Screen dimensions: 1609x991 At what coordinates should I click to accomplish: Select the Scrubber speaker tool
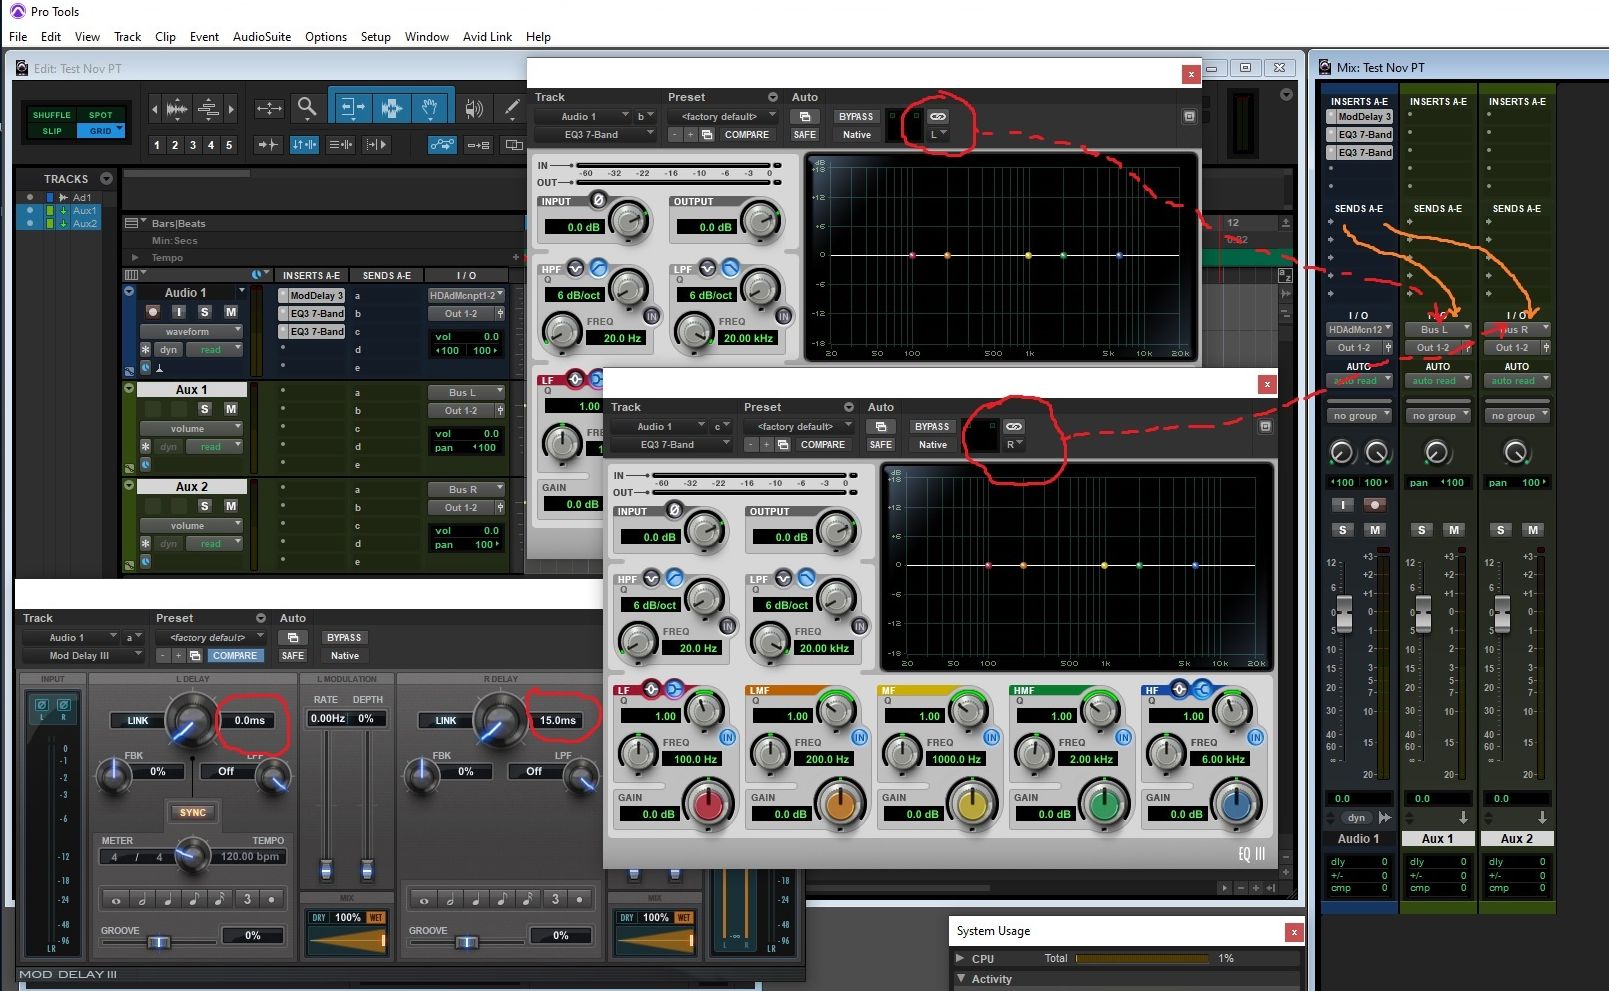coord(475,108)
